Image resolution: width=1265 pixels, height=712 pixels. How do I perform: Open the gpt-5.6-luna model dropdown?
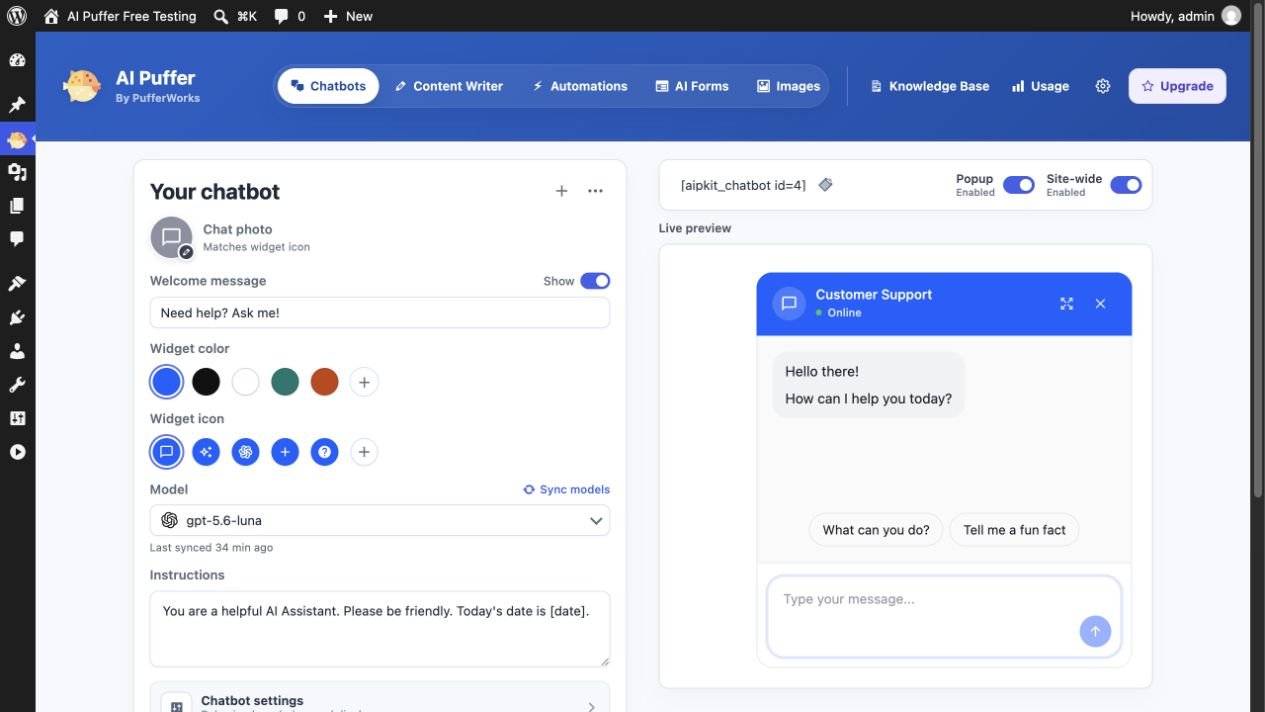[x=380, y=520]
